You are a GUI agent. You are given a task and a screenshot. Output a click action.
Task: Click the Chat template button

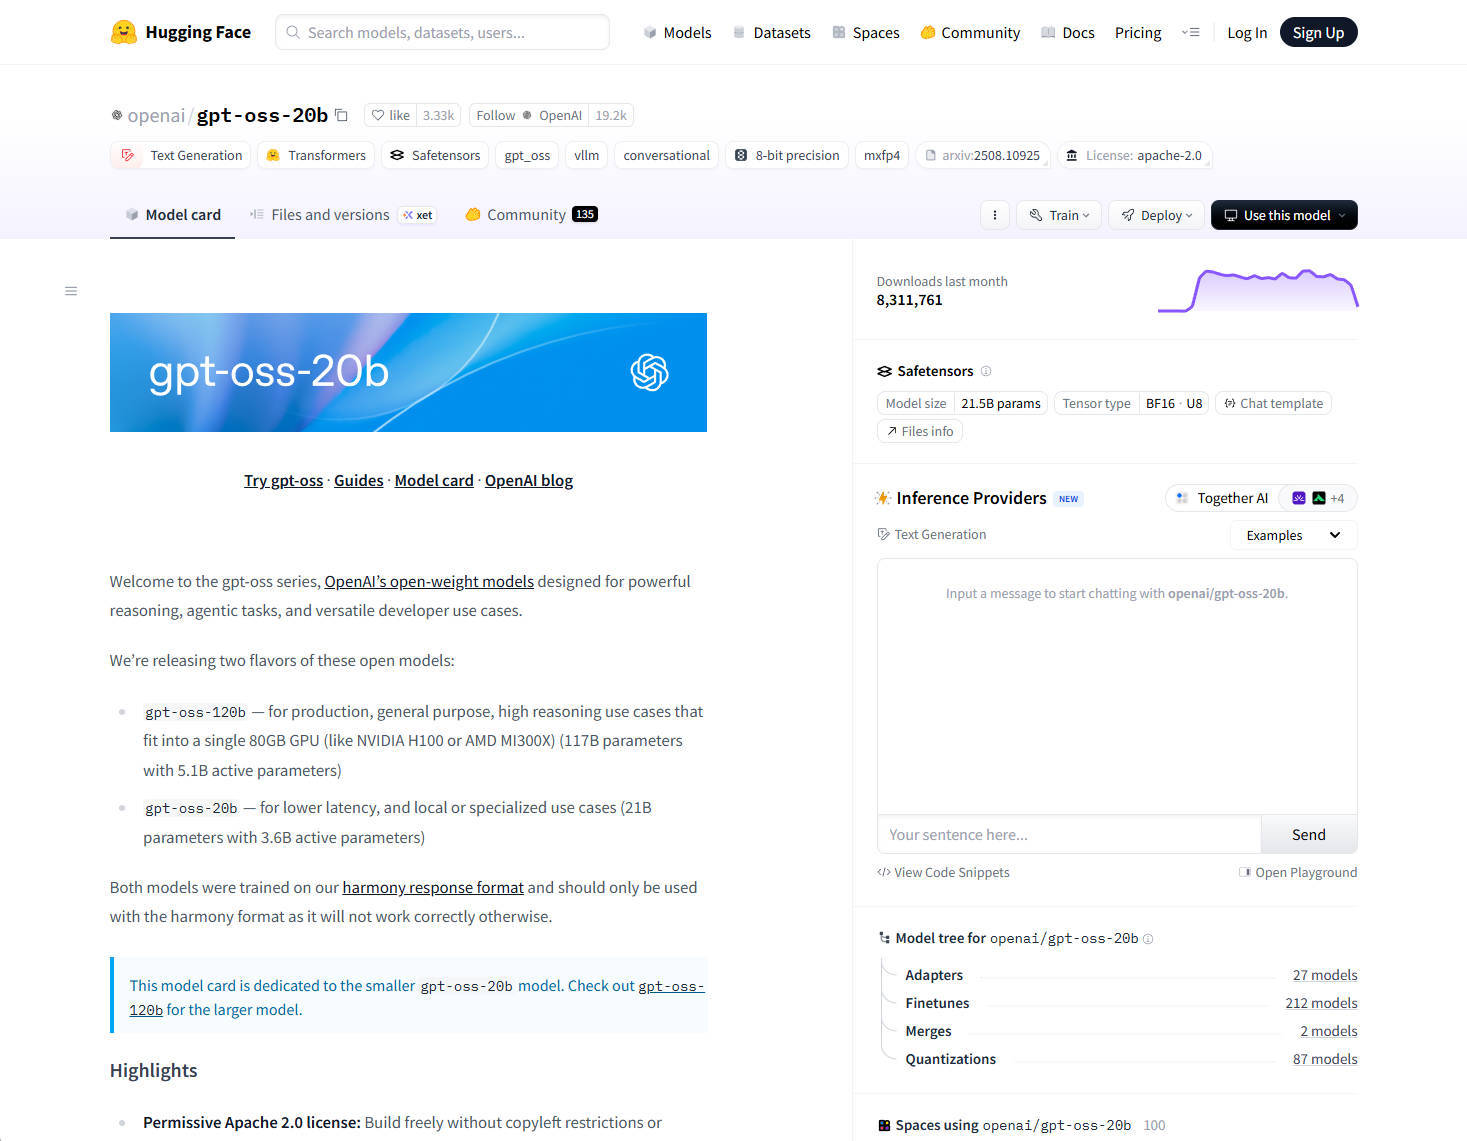coord(1273,404)
